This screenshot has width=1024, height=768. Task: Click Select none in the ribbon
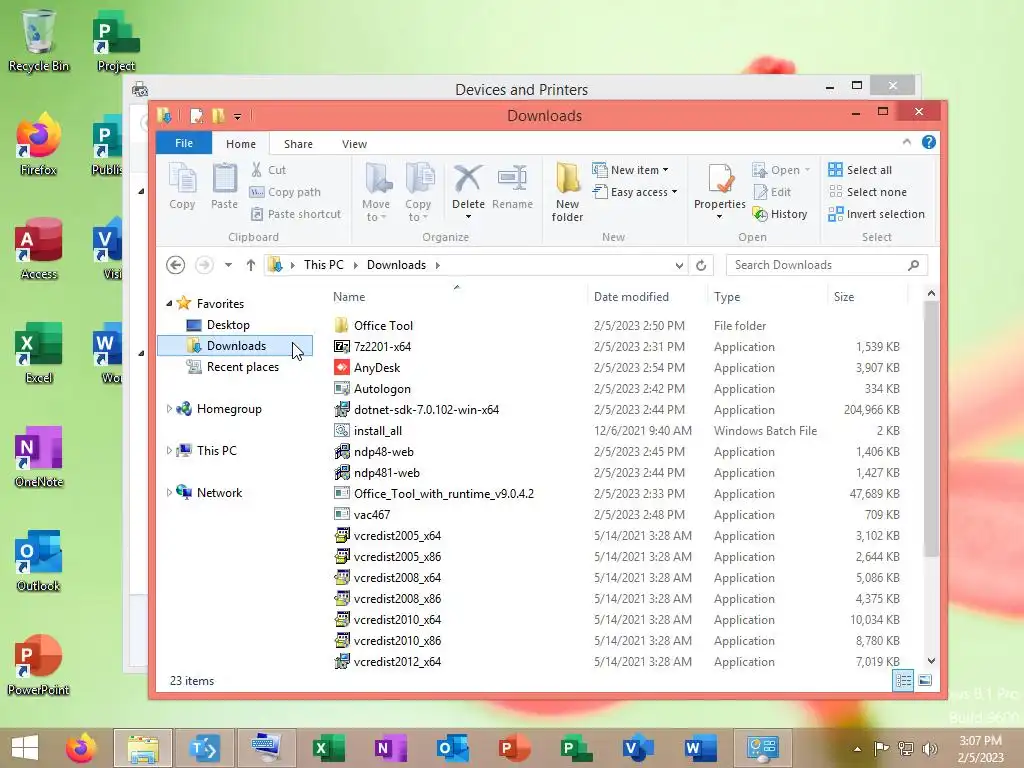pos(867,192)
